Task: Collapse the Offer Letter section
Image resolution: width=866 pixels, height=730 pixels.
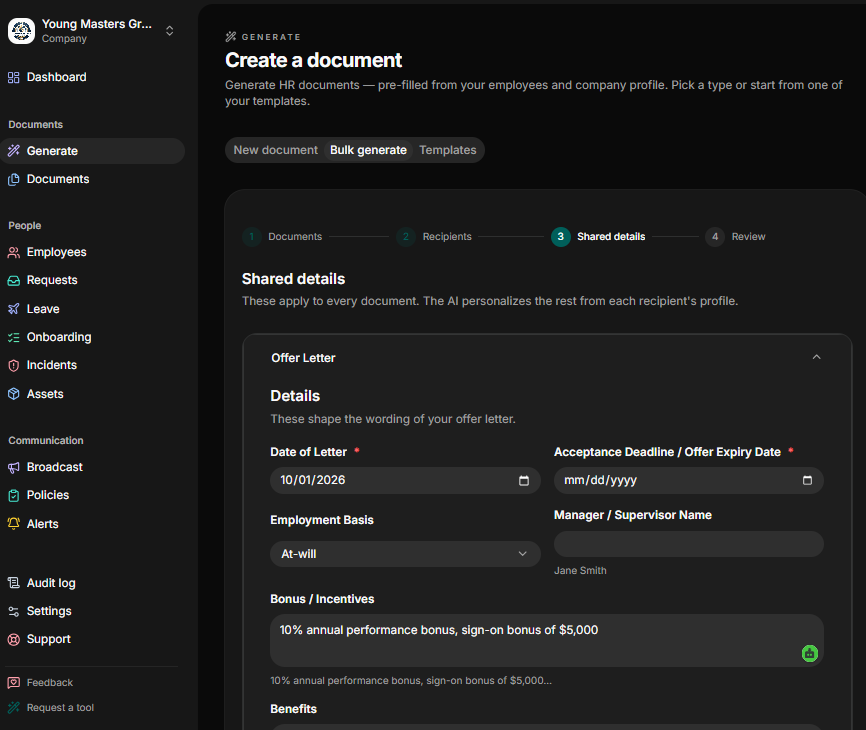Action: click(816, 357)
